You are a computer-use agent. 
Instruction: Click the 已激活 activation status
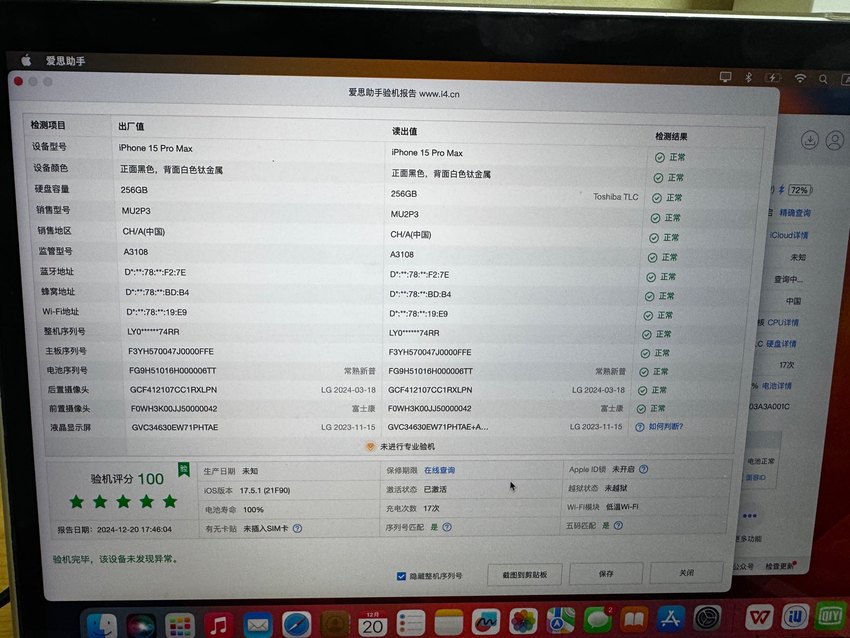point(435,489)
